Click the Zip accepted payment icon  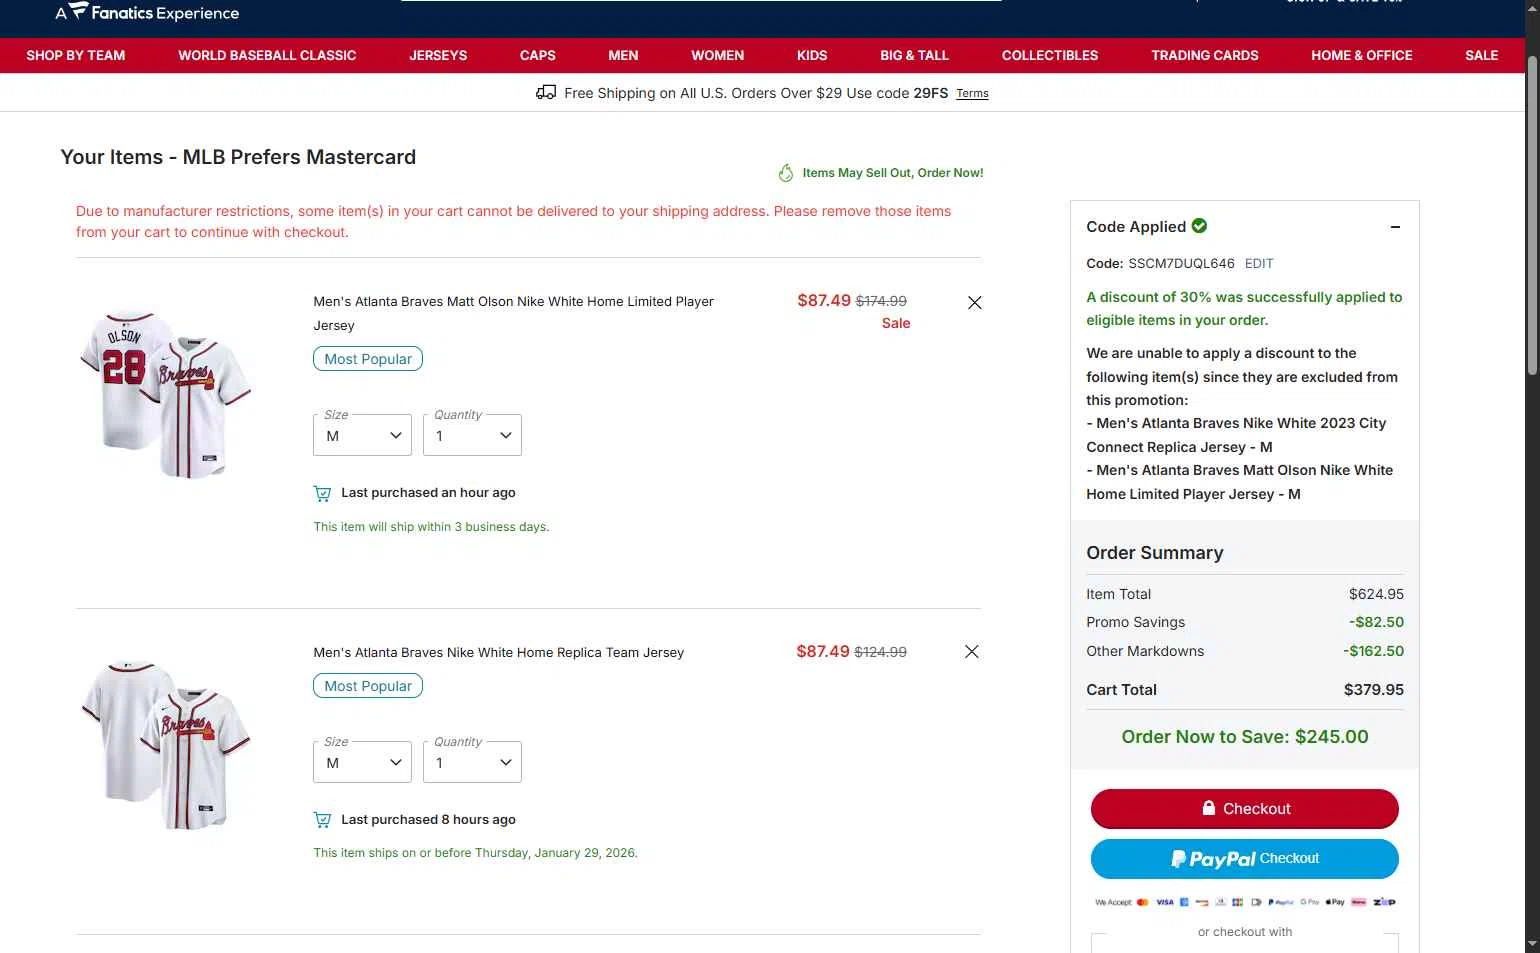pyautogui.click(x=1385, y=902)
